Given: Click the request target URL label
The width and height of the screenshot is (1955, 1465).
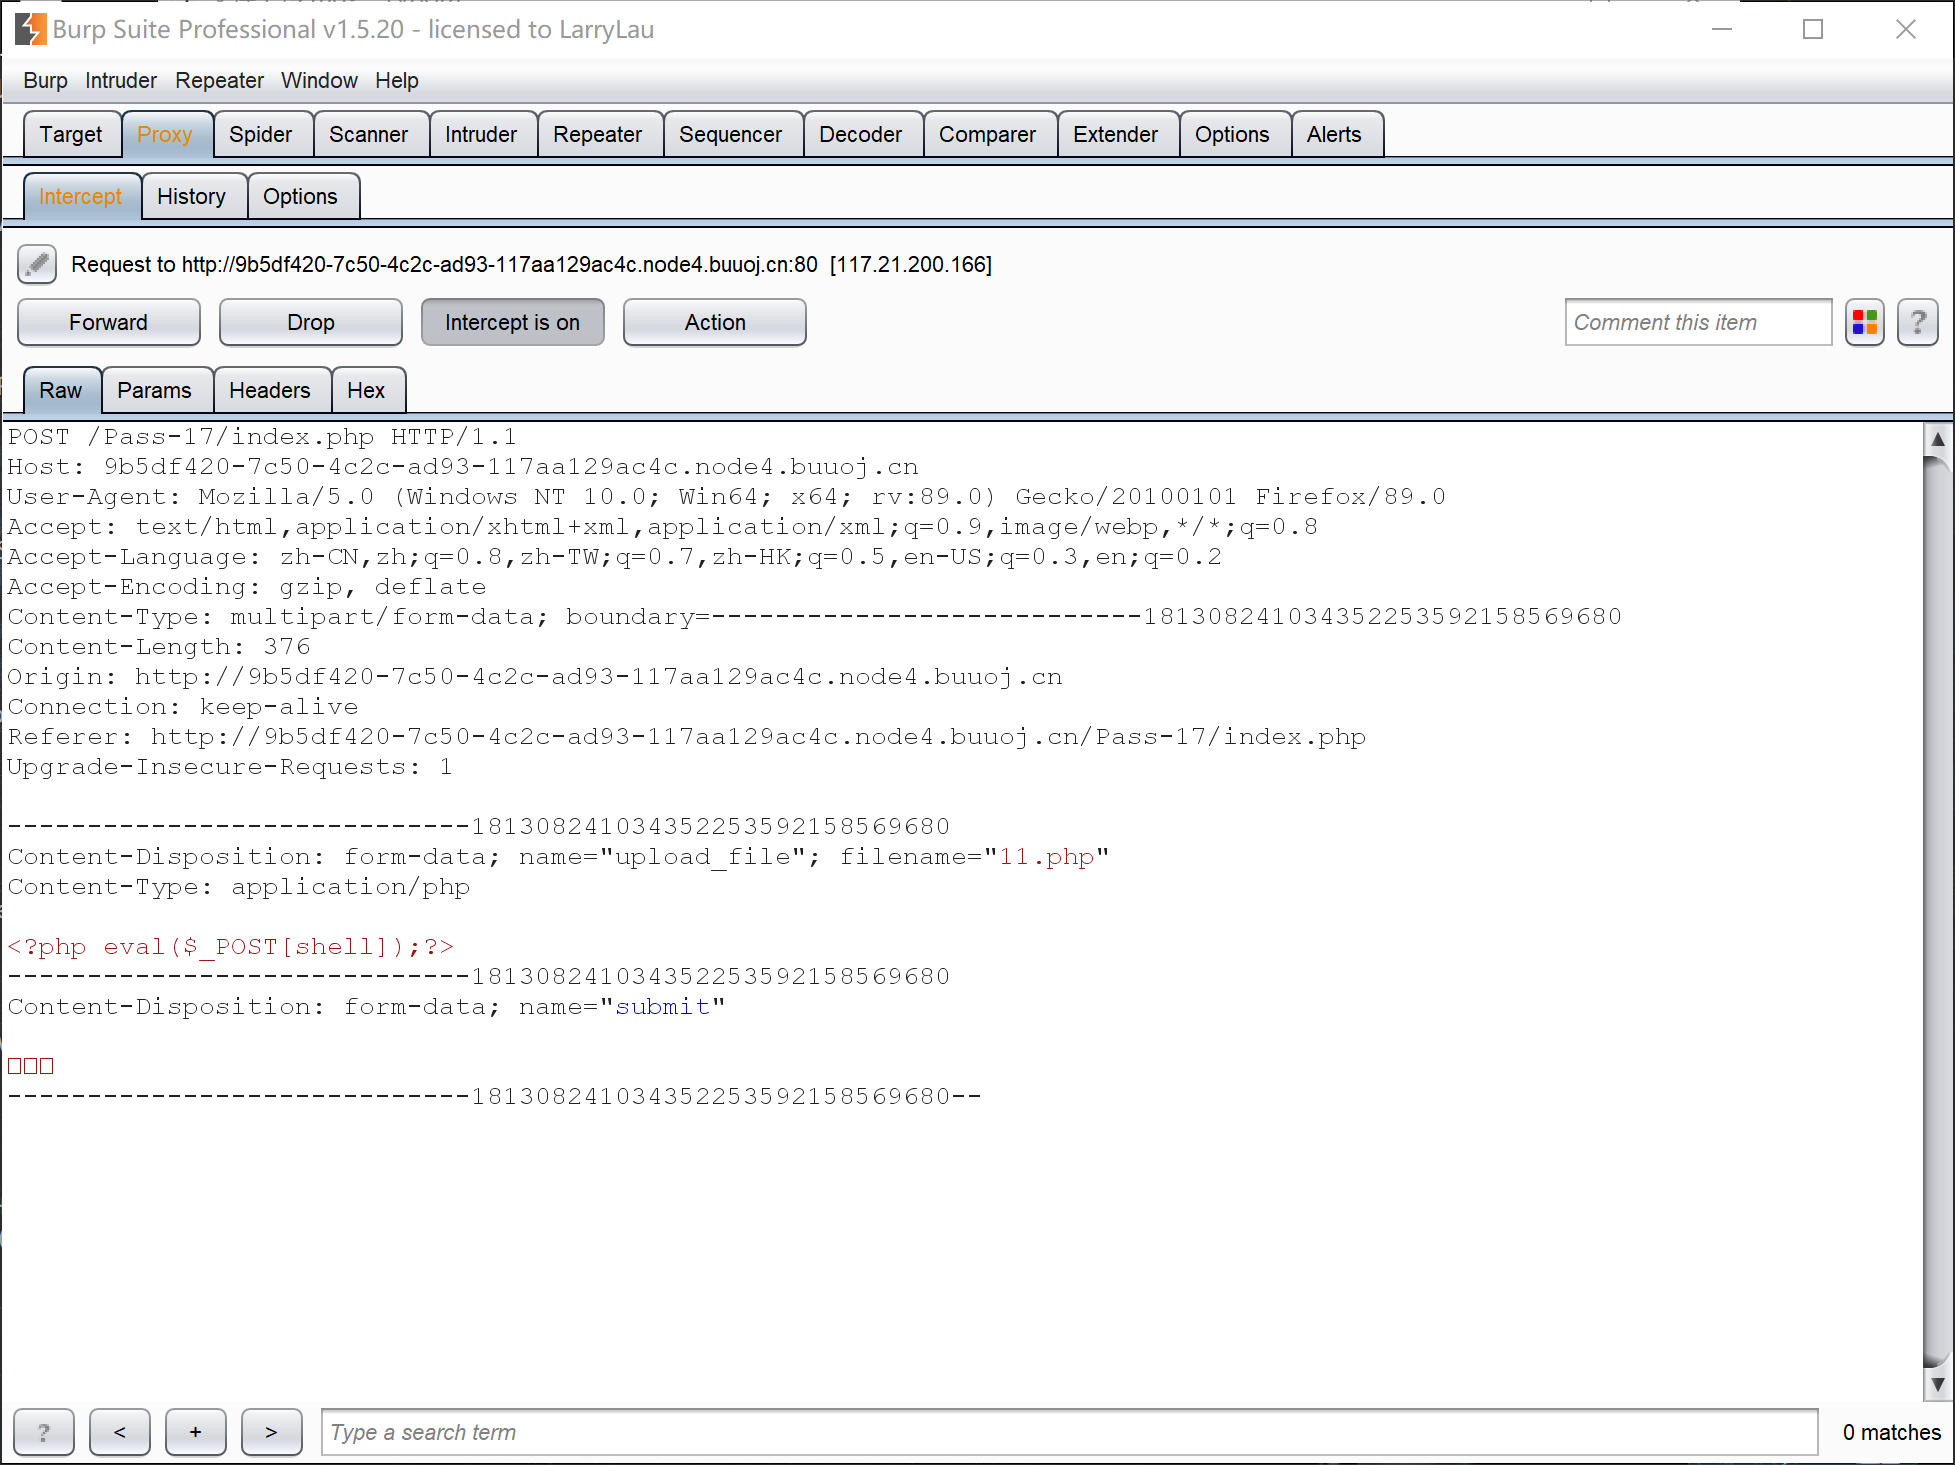Looking at the screenshot, I should pyautogui.click(x=532, y=264).
